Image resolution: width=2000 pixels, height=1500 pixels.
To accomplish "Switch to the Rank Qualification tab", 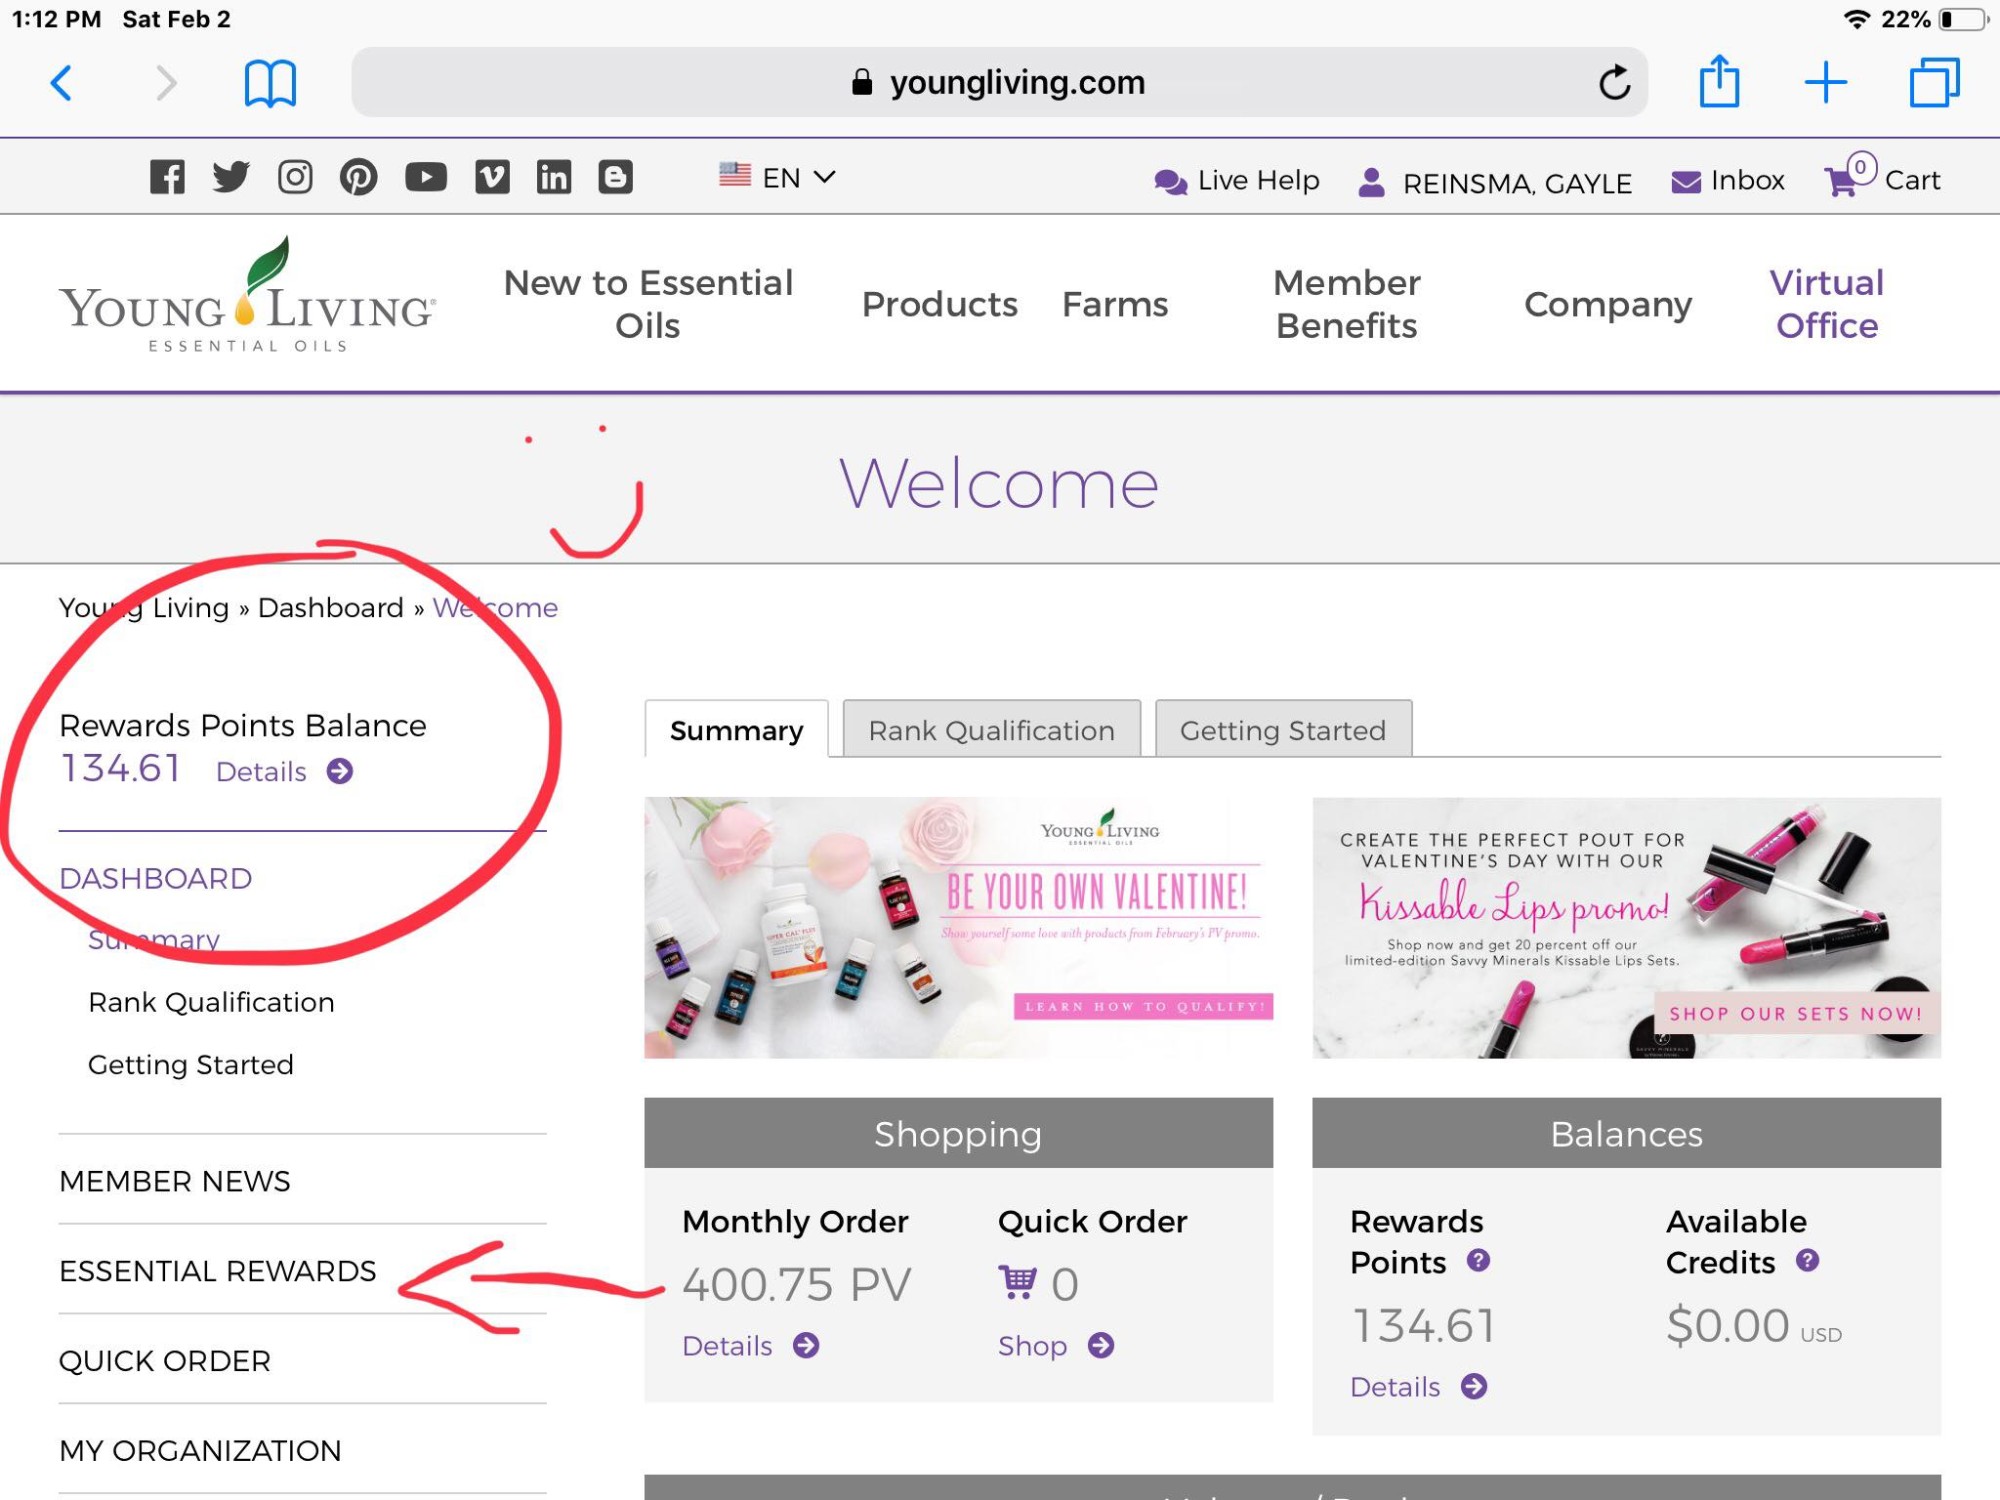I will [x=991, y=729].
